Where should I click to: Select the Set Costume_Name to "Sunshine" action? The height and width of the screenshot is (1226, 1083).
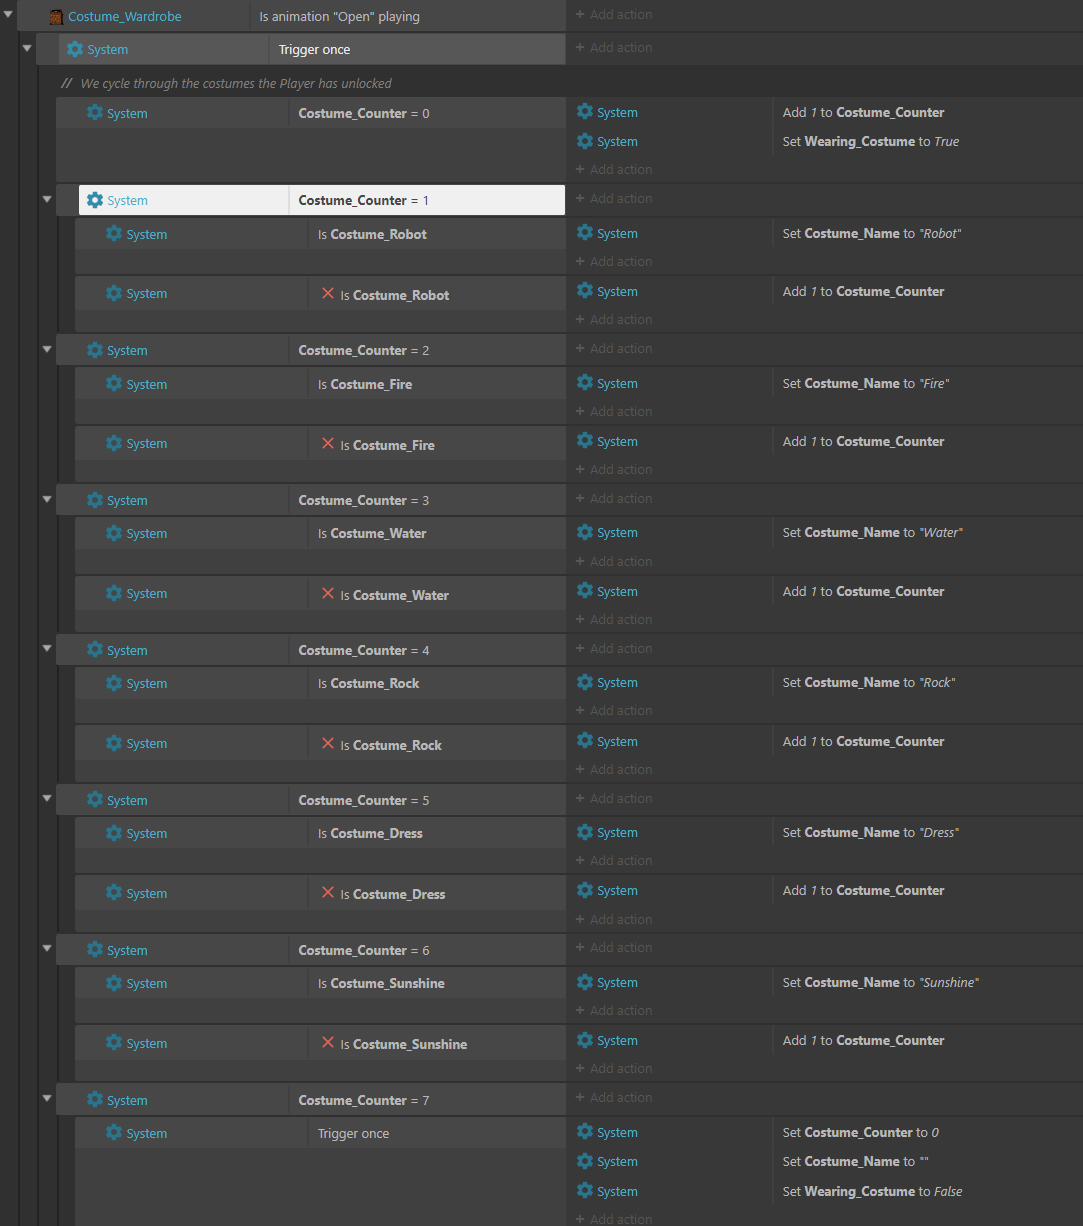[880, 982]
